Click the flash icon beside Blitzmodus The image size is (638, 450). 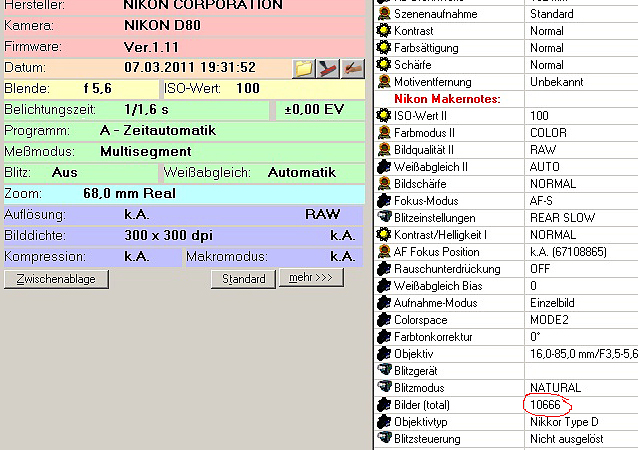(x=384, y=387)
